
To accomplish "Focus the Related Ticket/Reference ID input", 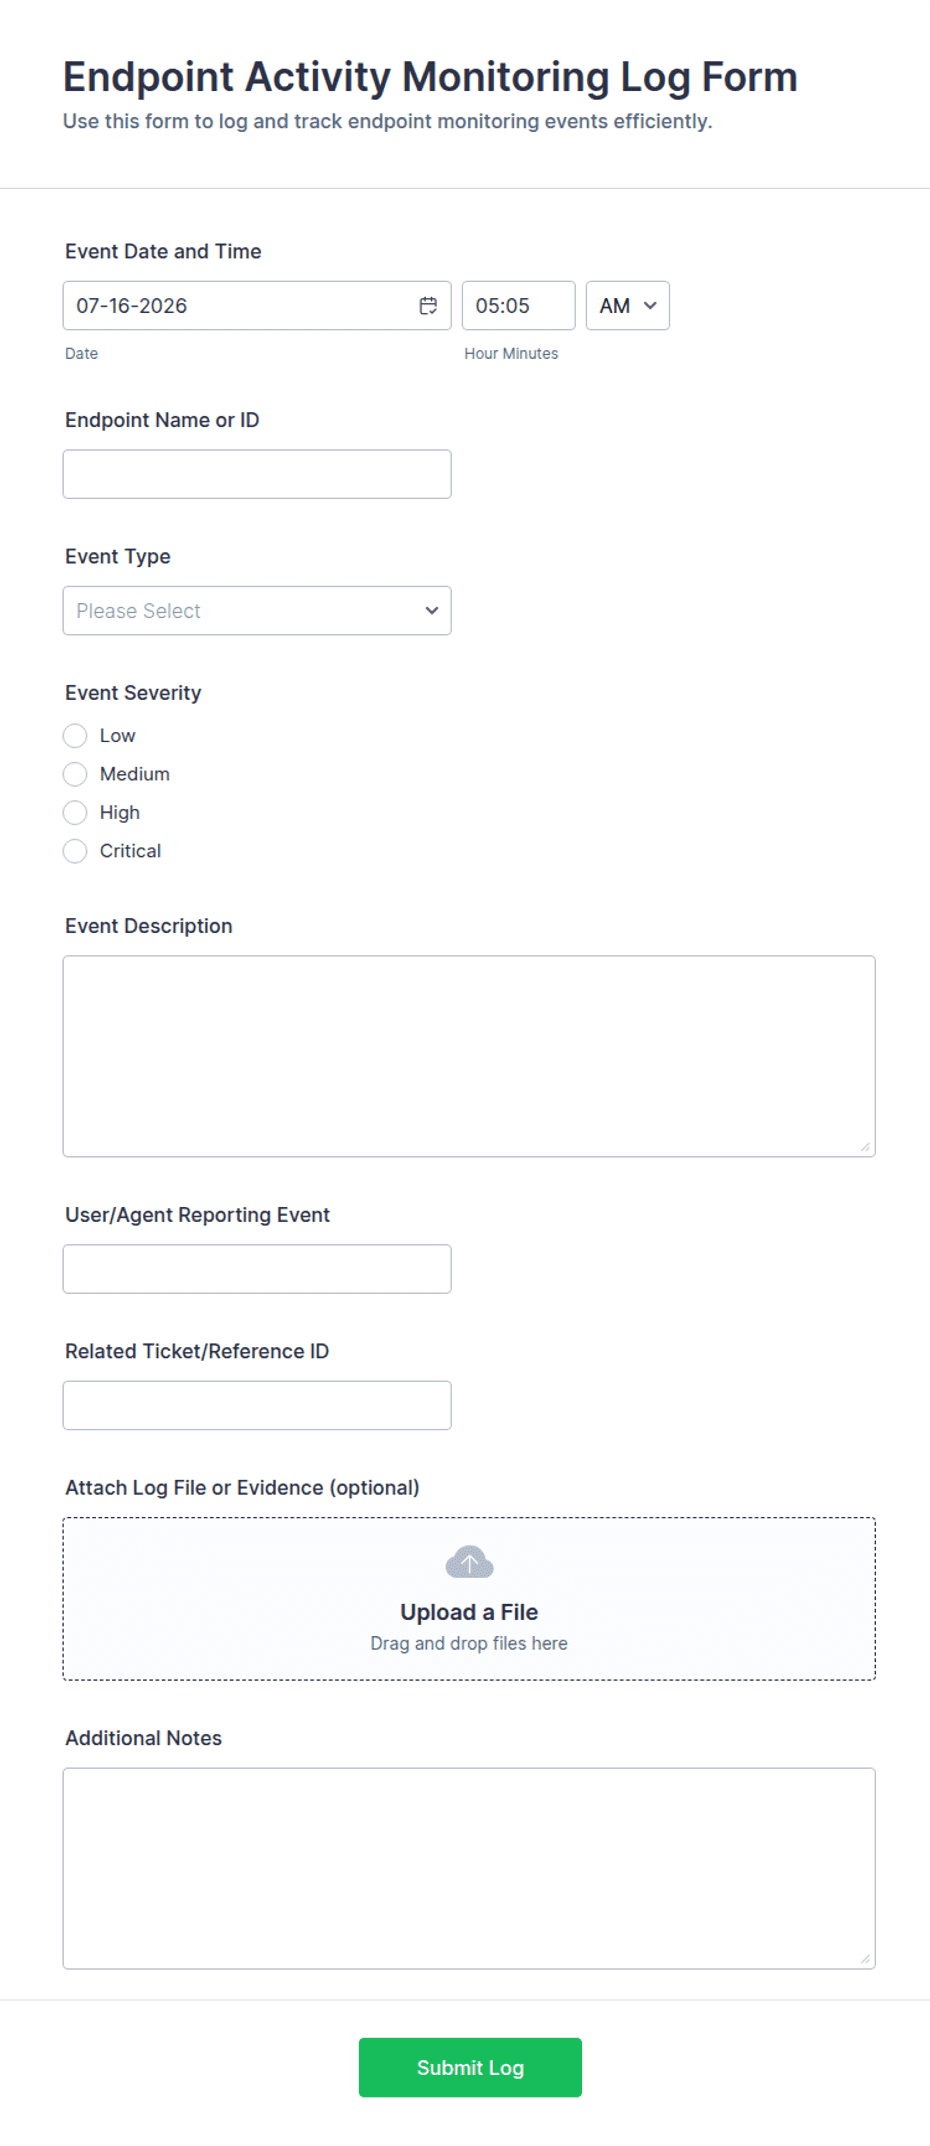I will tap(257, 1405).
